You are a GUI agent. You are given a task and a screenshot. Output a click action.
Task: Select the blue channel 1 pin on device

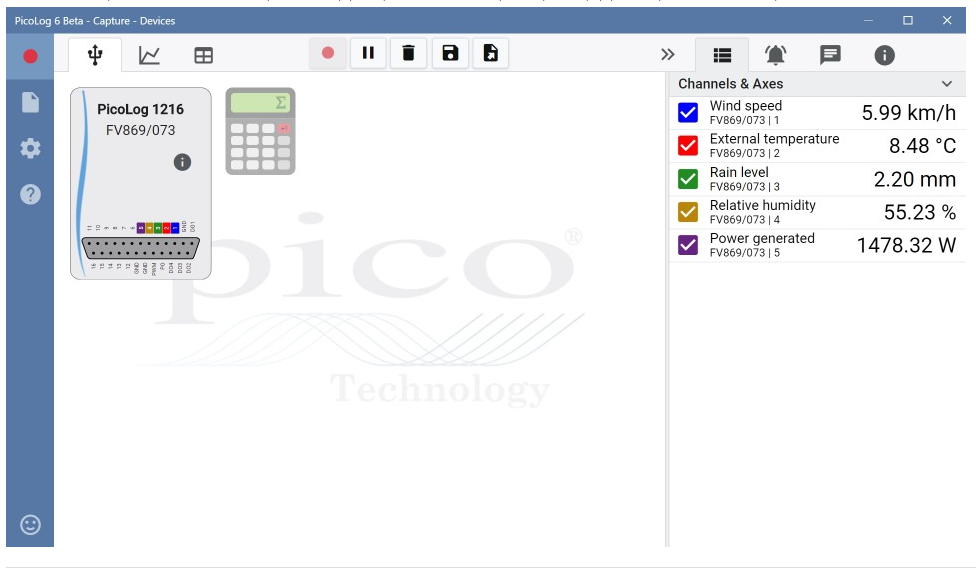(x=175, y=228)
